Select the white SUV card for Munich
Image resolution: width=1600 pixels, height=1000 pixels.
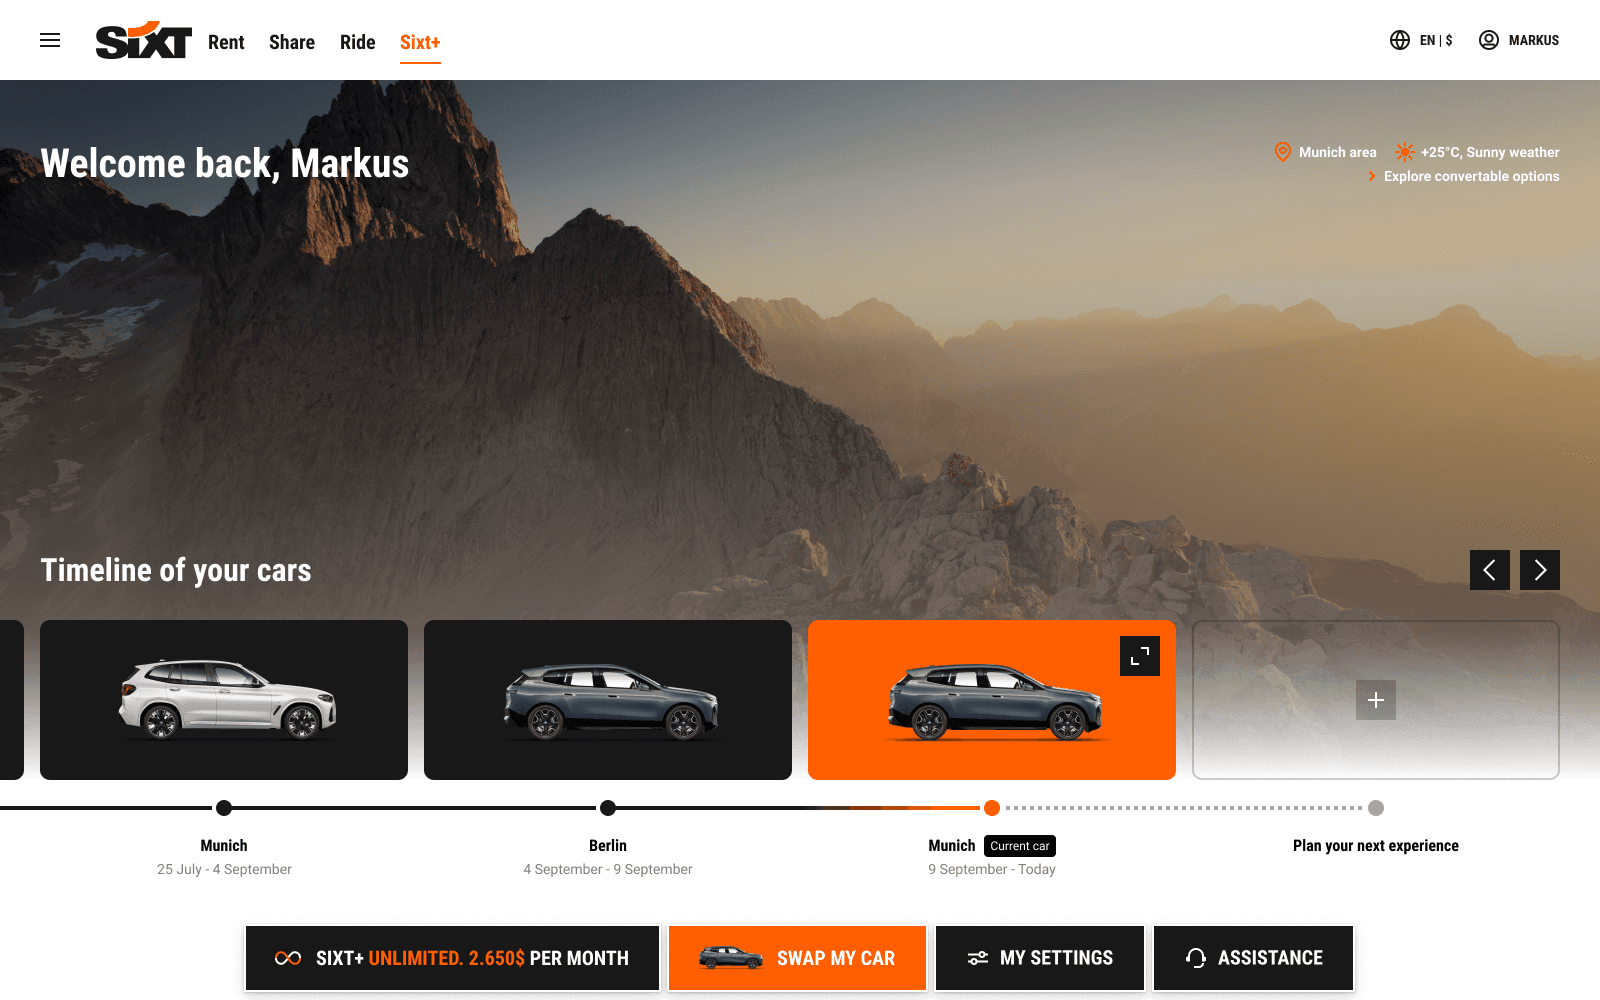(224, 700)
